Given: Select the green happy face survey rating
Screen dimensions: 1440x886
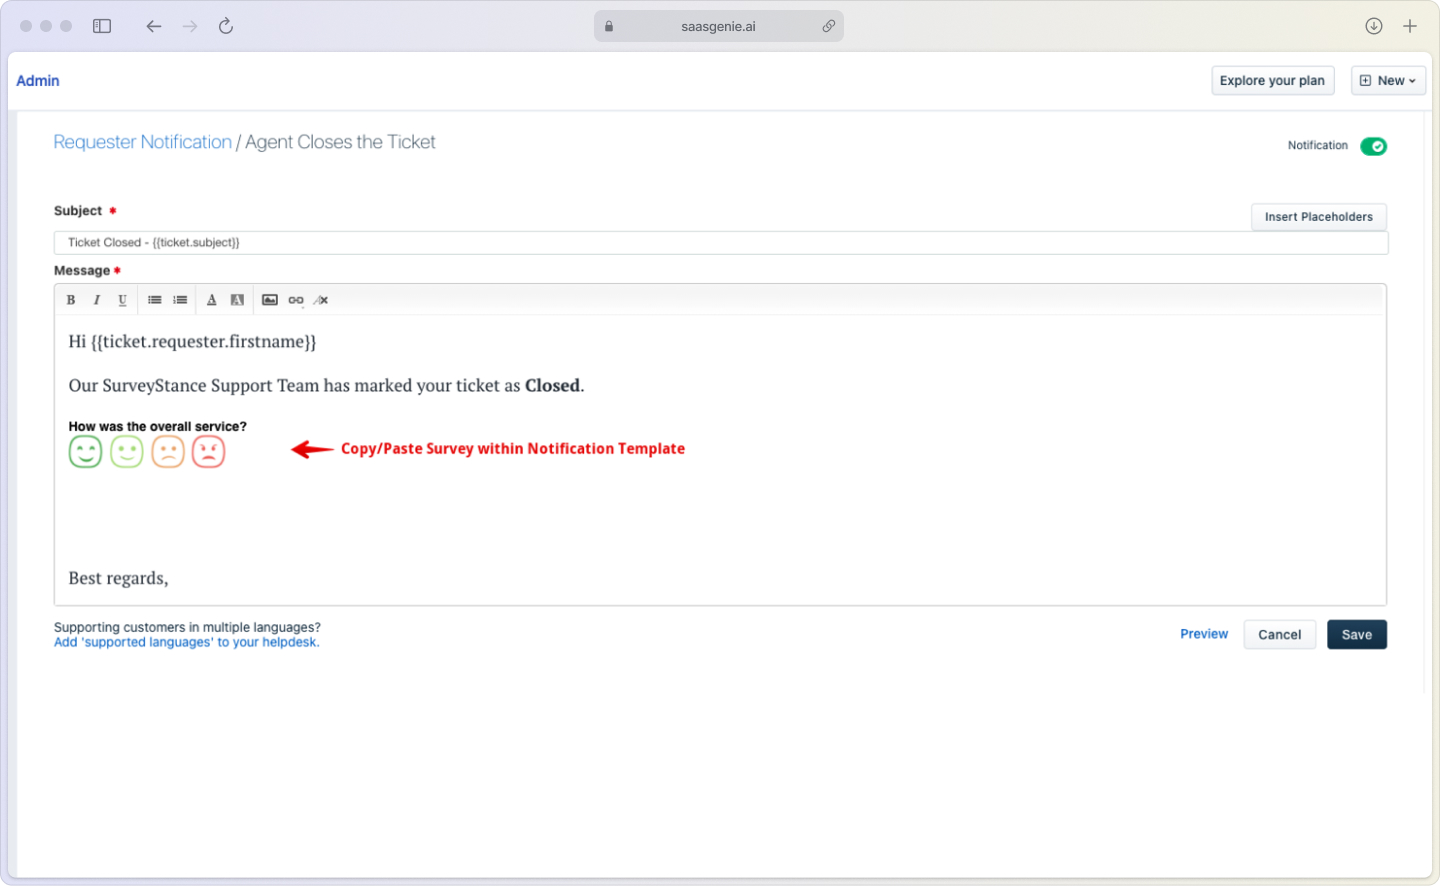Looking at the screenshot, I should tap(85, 451).
